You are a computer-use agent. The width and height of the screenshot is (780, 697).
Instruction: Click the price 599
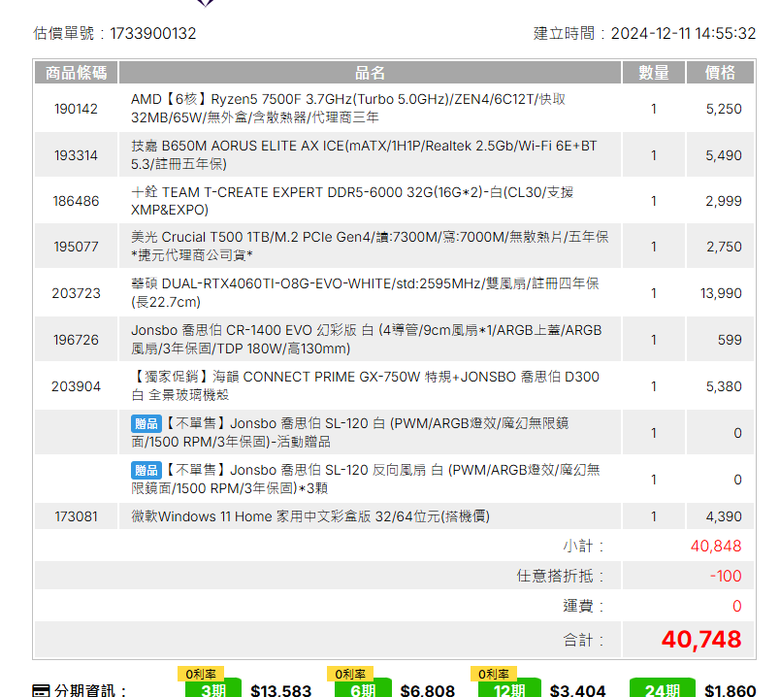coord(730,340)
